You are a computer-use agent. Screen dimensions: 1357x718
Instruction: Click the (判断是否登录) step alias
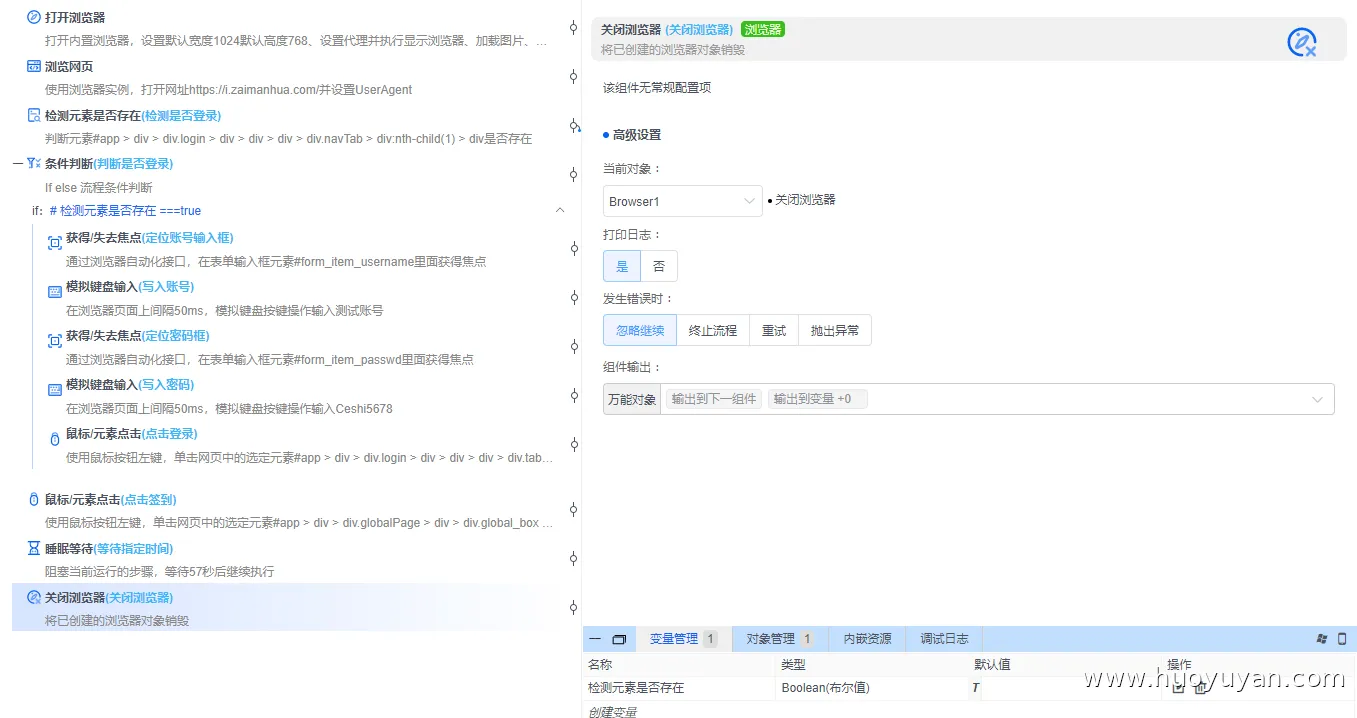click(x=133, y=163)
